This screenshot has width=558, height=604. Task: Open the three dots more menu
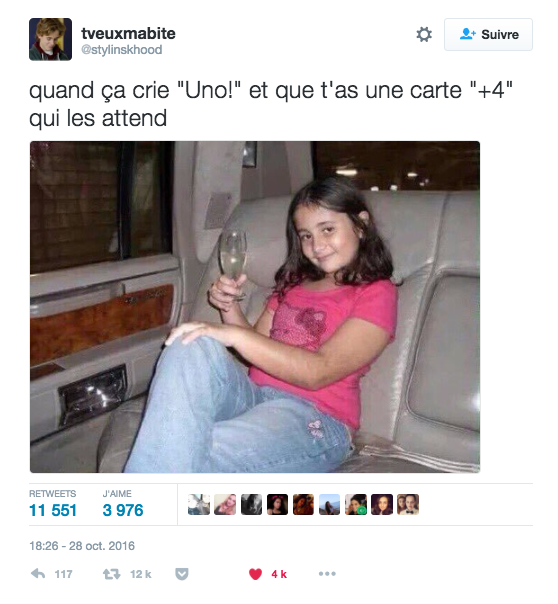327,574
